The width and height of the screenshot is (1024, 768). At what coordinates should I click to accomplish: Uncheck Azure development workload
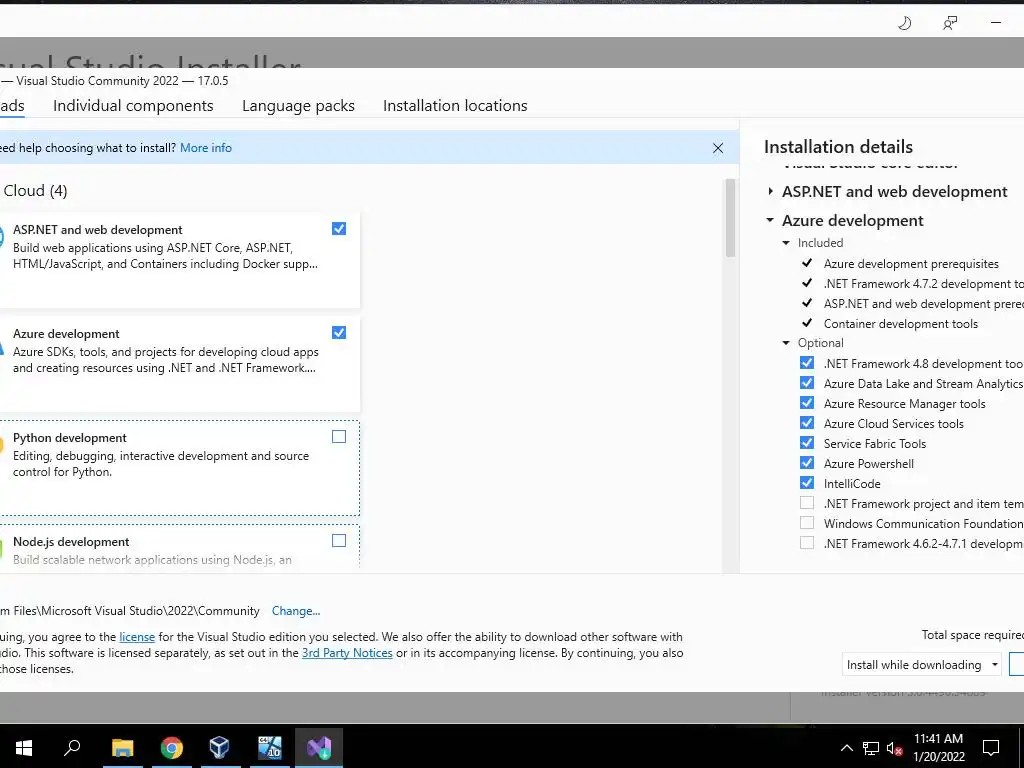[x=339, y=332]
